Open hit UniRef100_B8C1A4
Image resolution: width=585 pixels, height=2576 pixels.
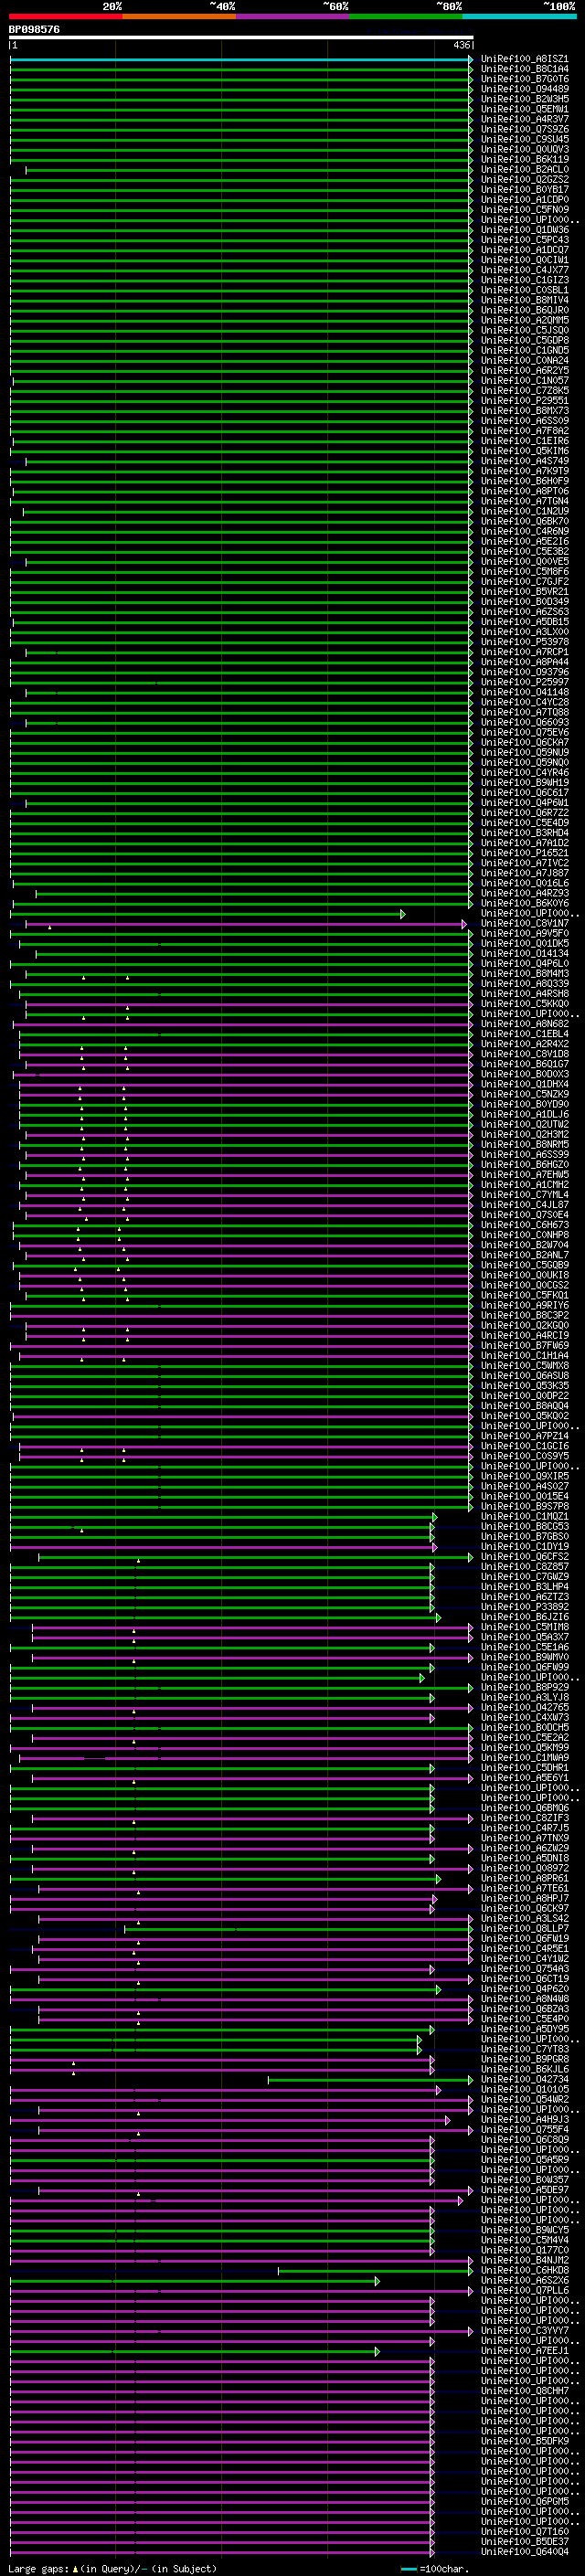coord(524,69)
